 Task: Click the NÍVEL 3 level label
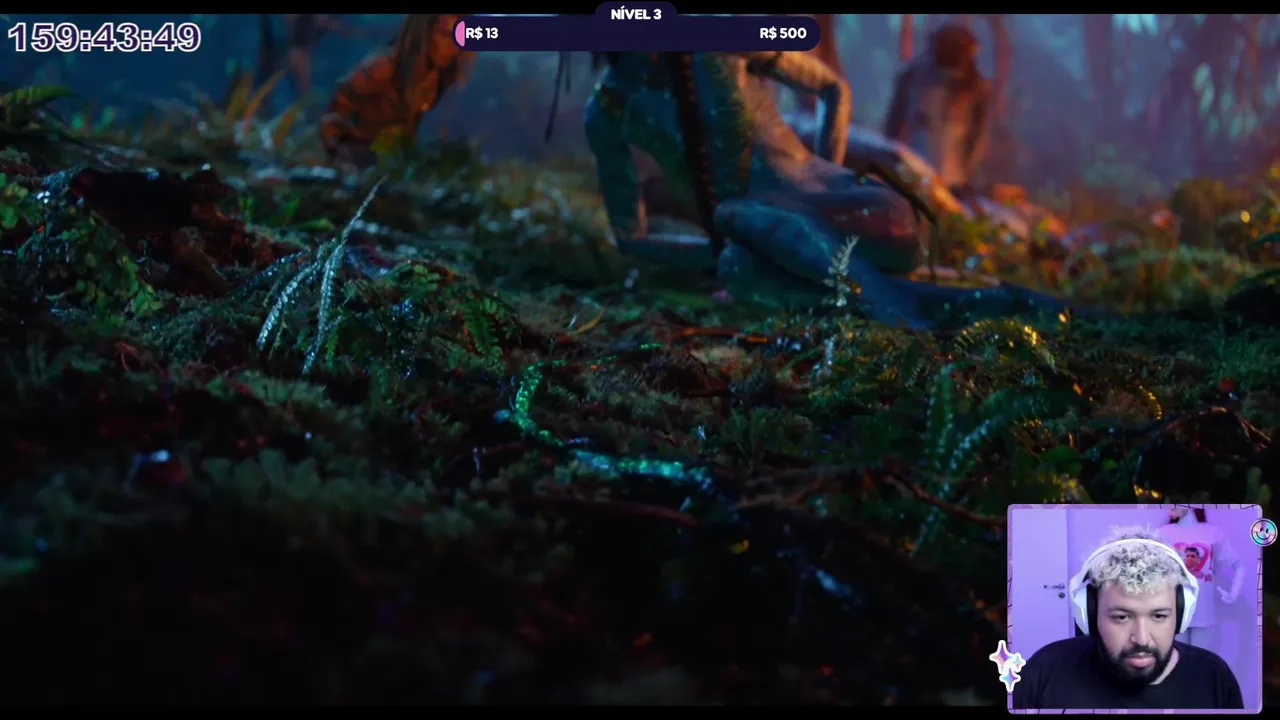(x=636, y=14)
